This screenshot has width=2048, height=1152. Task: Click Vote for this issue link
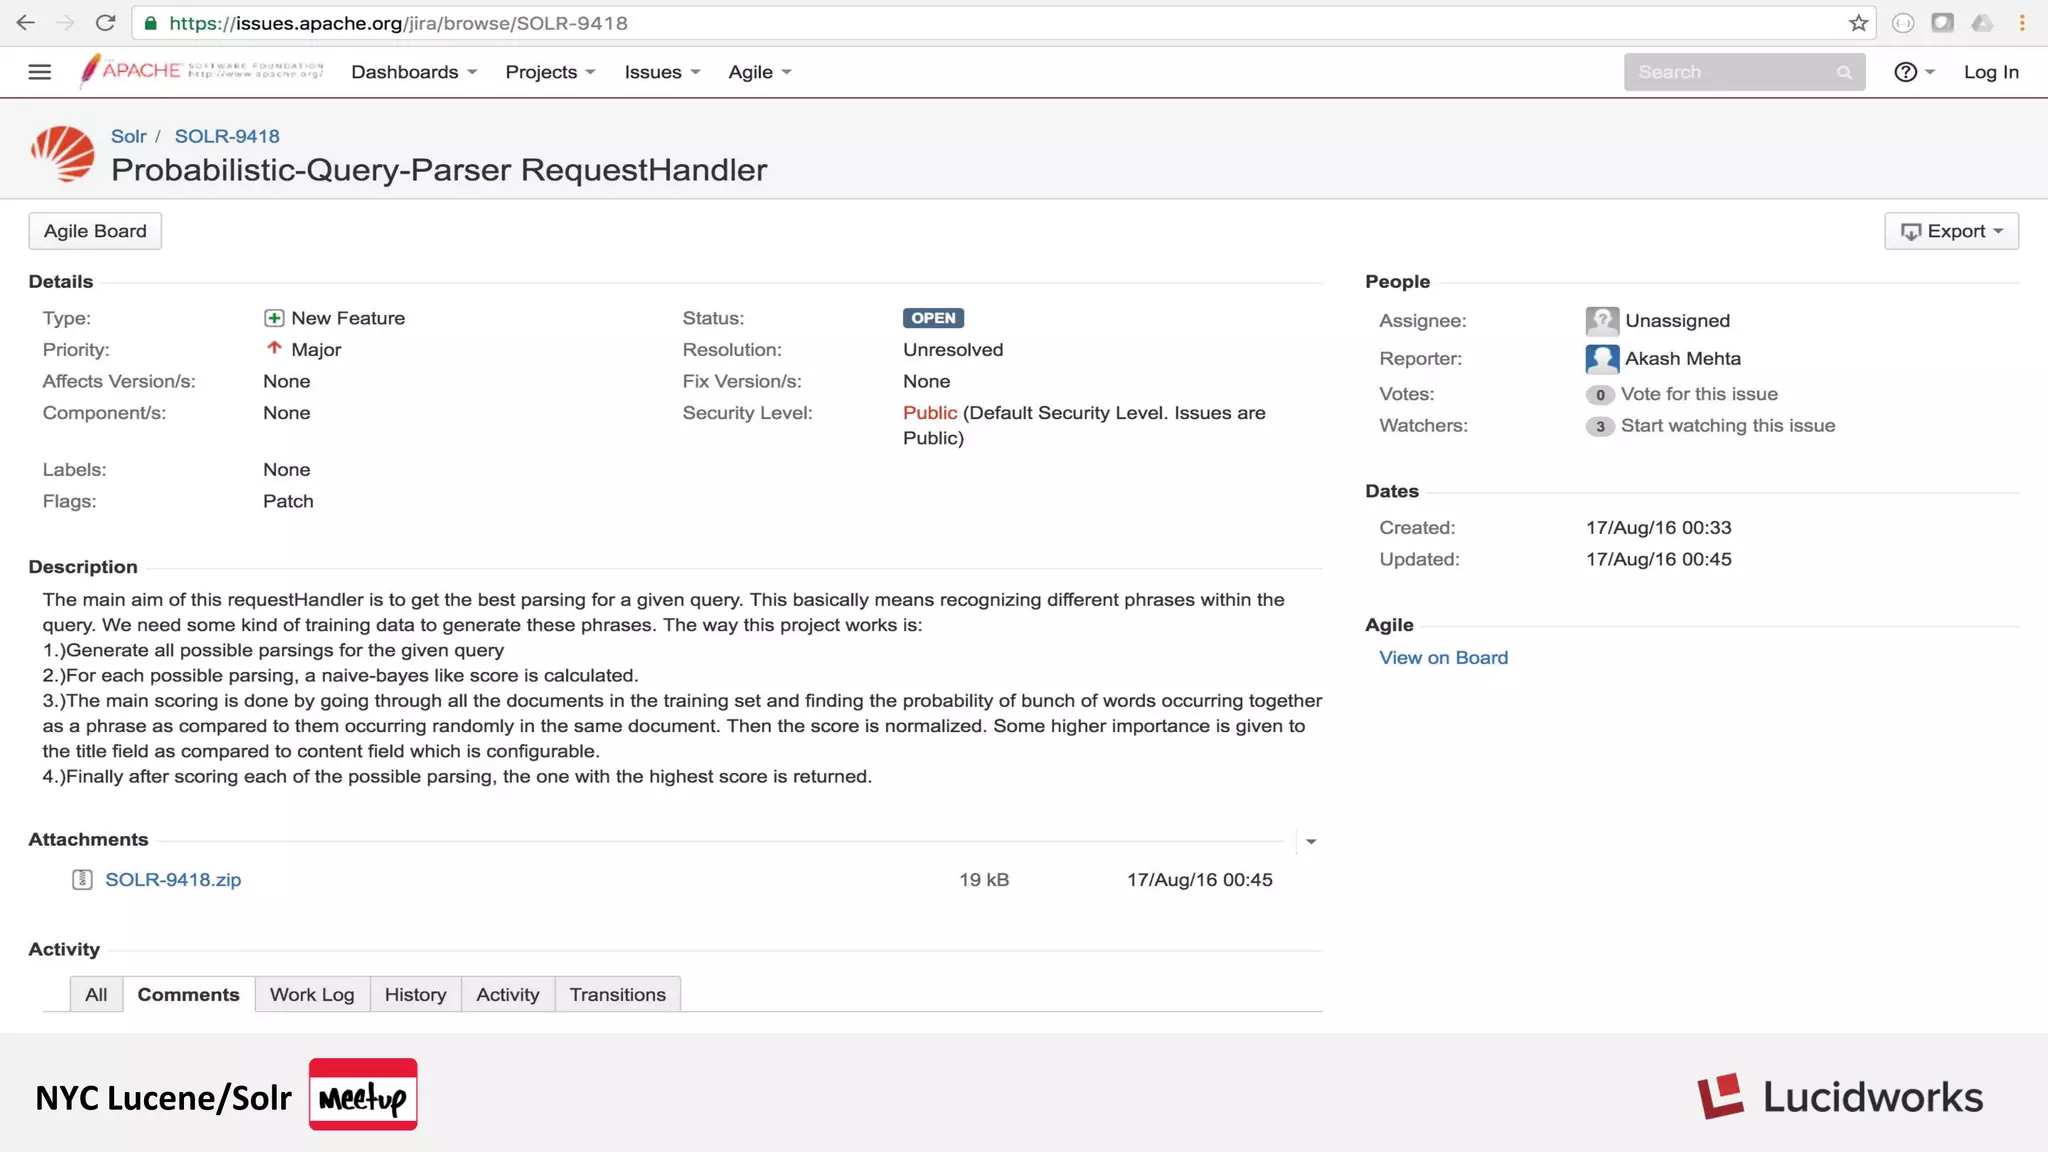[1698, 394]
